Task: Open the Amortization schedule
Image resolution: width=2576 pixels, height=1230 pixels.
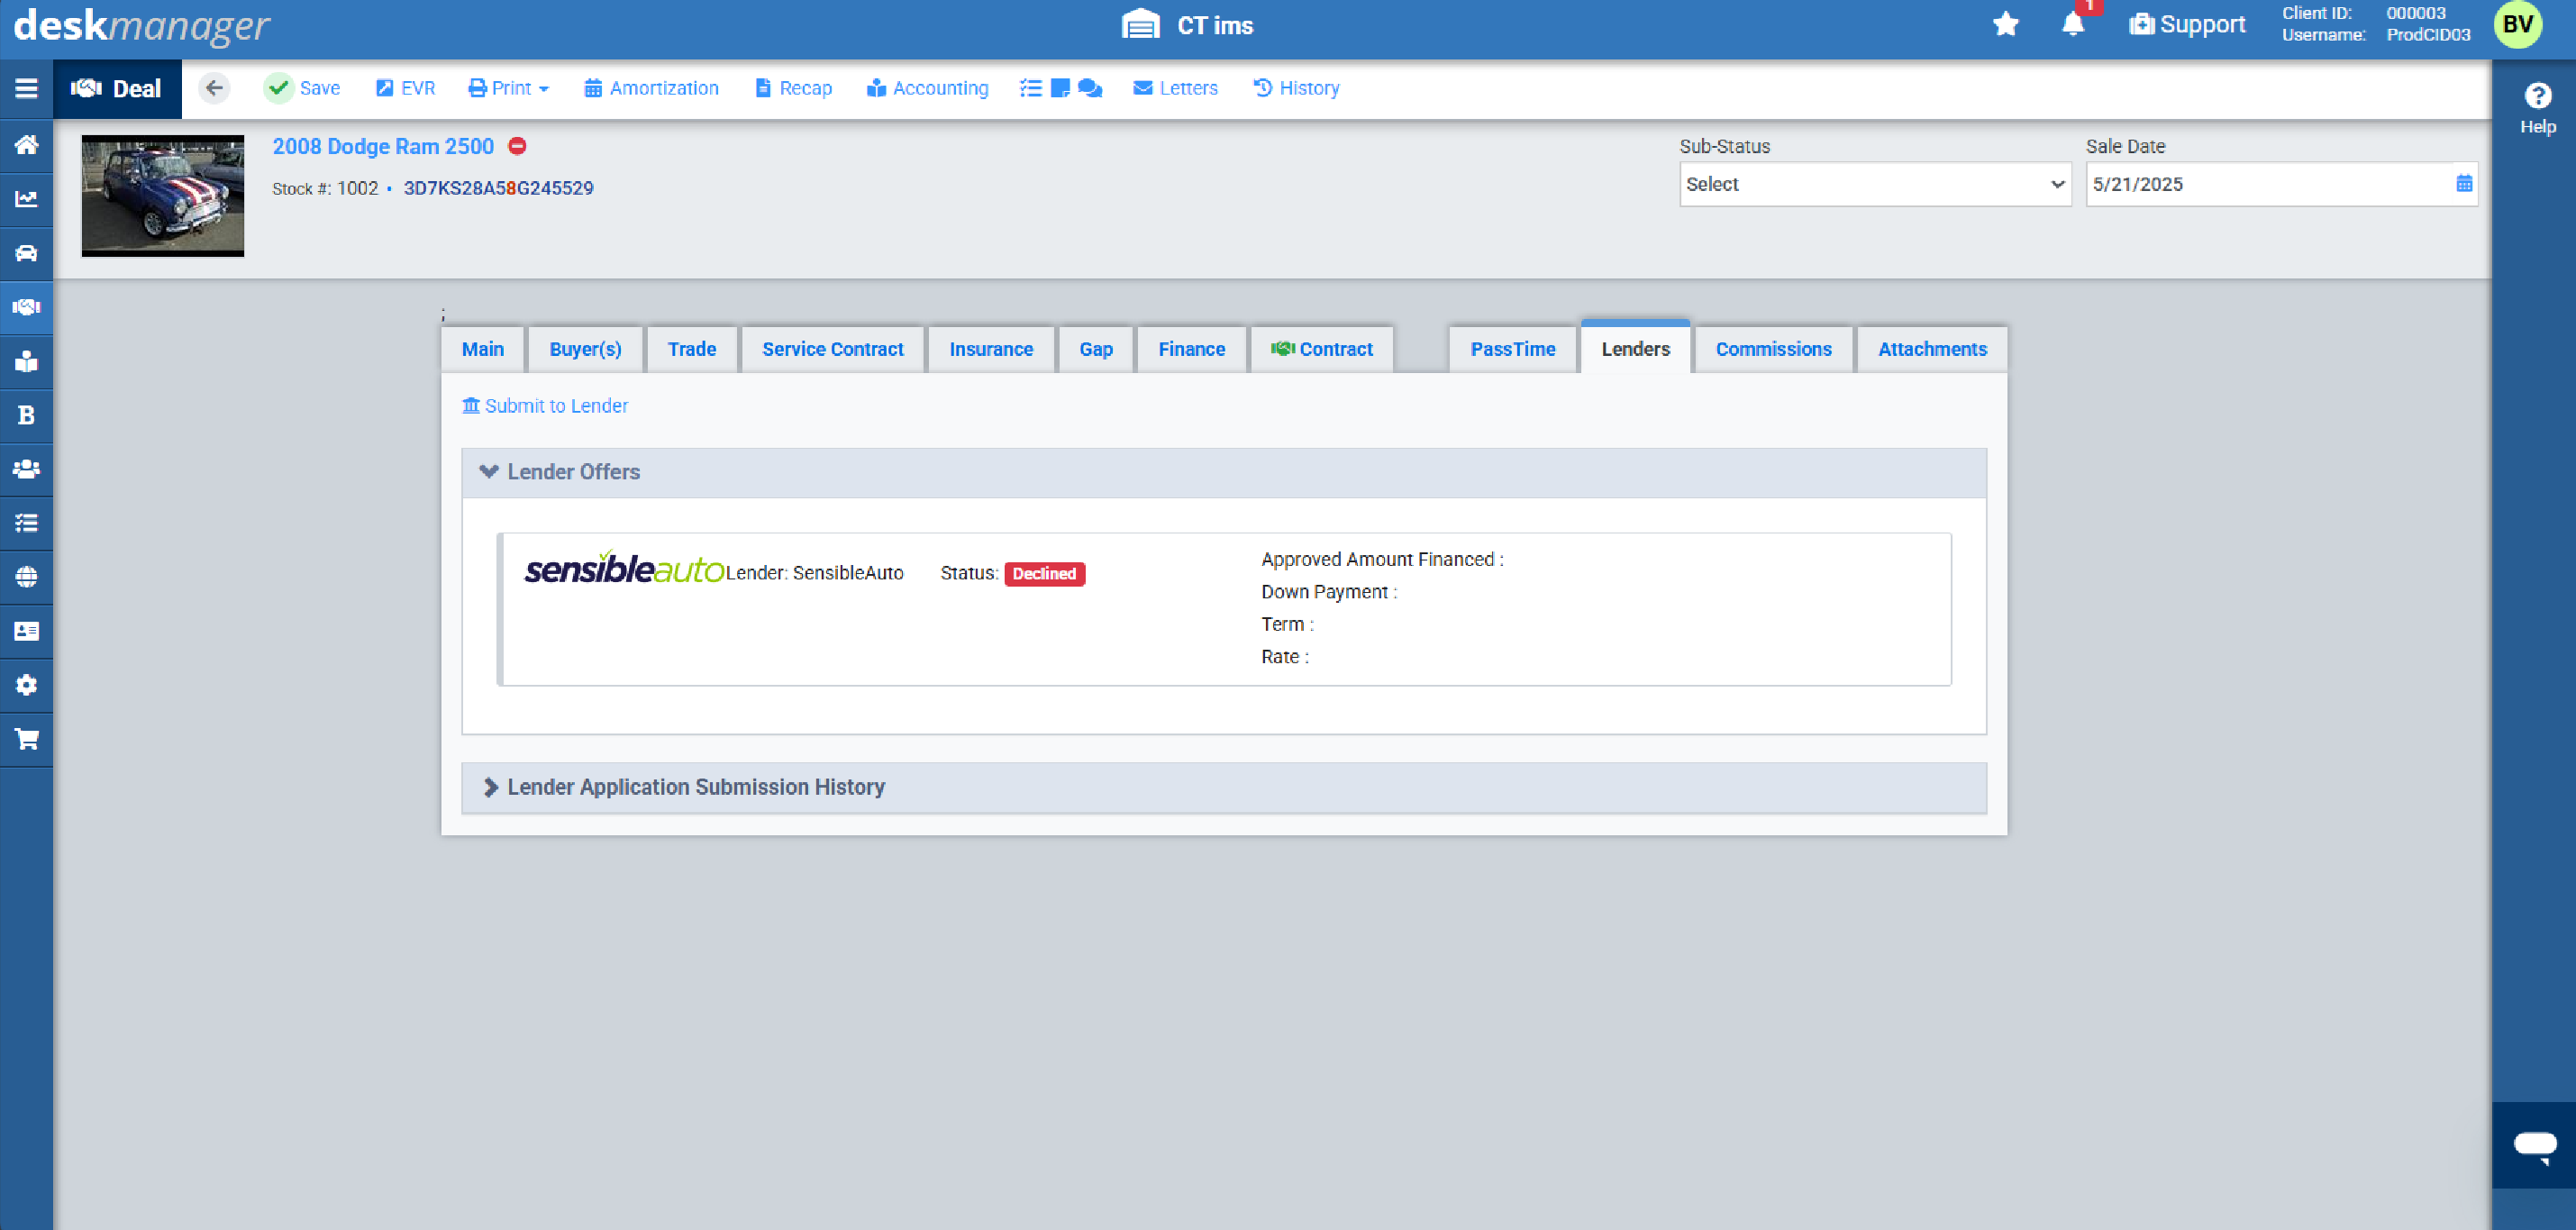Action: click(x=651, y=88)
